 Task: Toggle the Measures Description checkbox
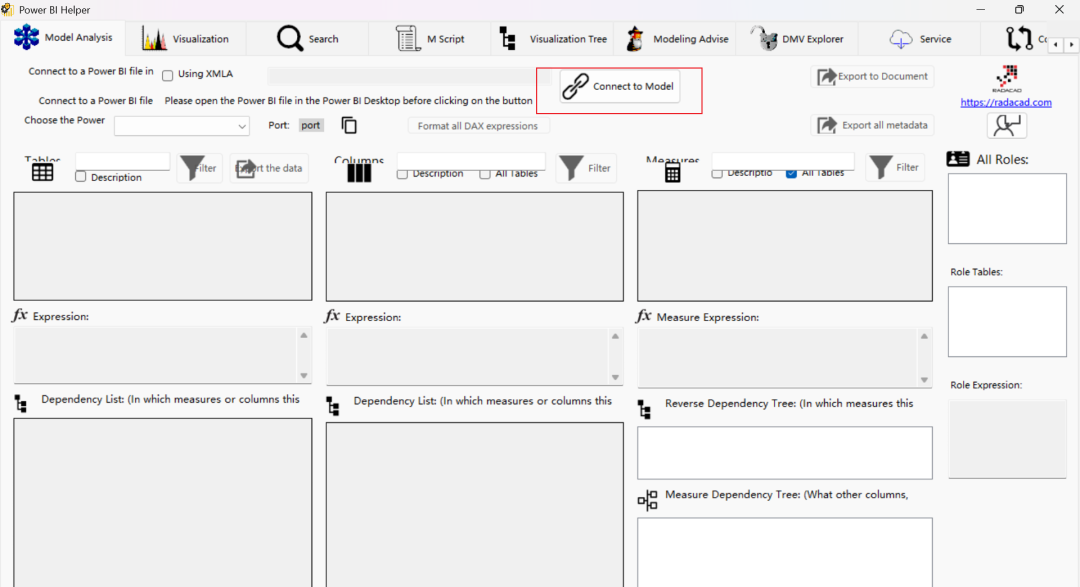coord(717,174)
